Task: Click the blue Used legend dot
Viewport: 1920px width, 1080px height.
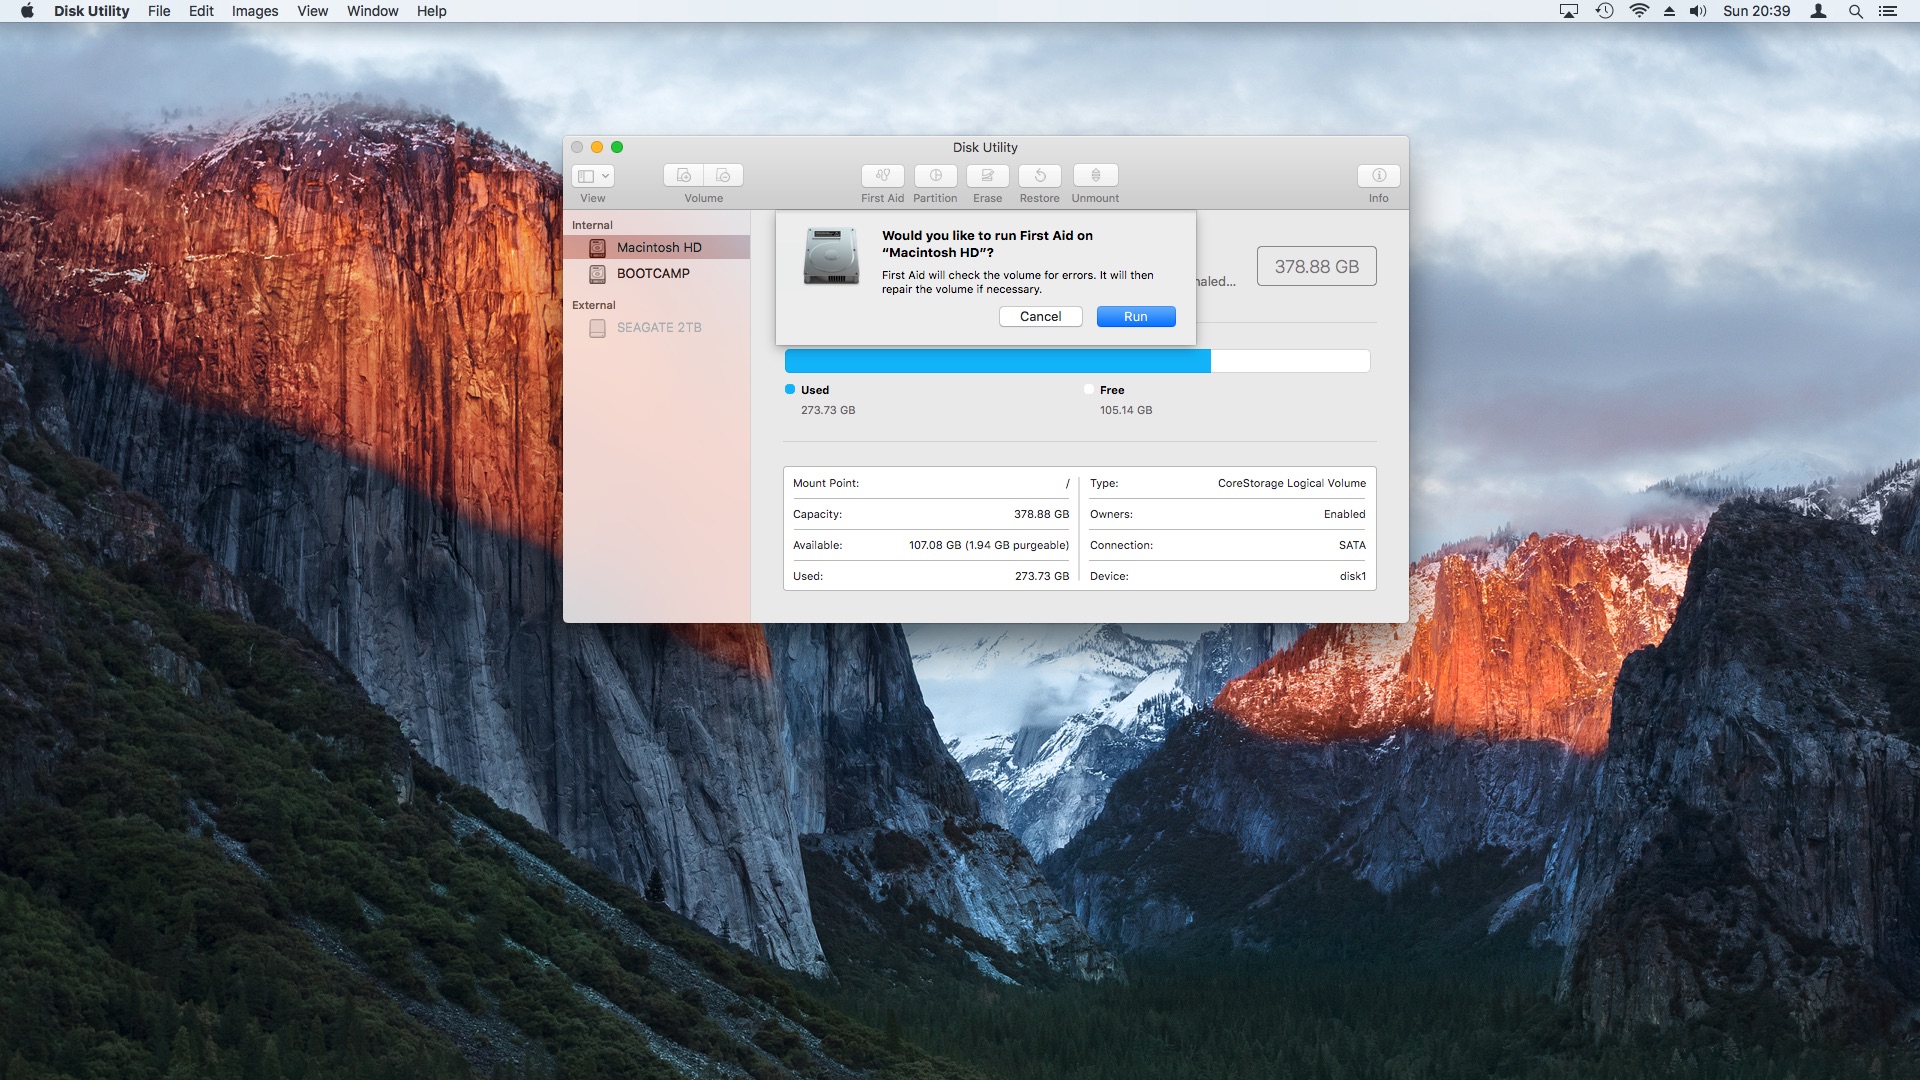Action: 790,389
